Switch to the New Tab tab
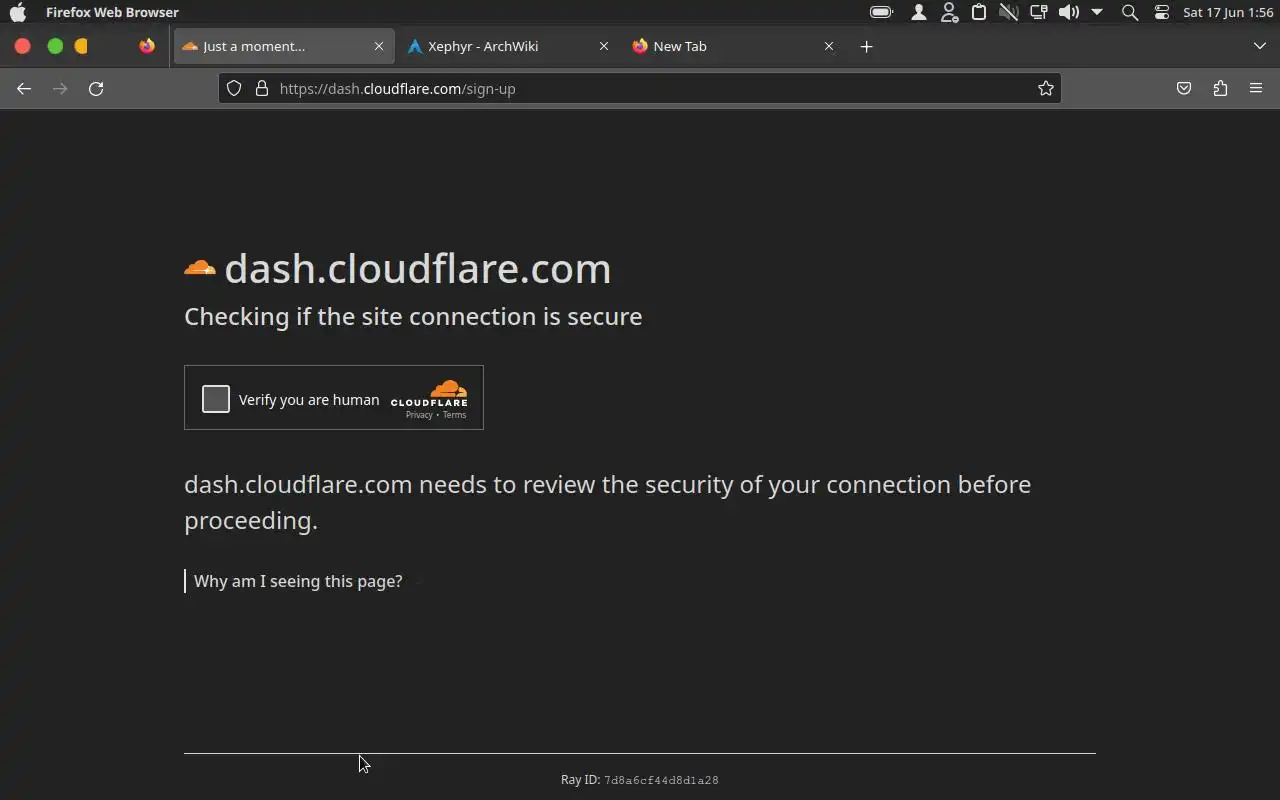This screenshot has width=1280, height=800. pyautogui.click(x=734, y=46)
